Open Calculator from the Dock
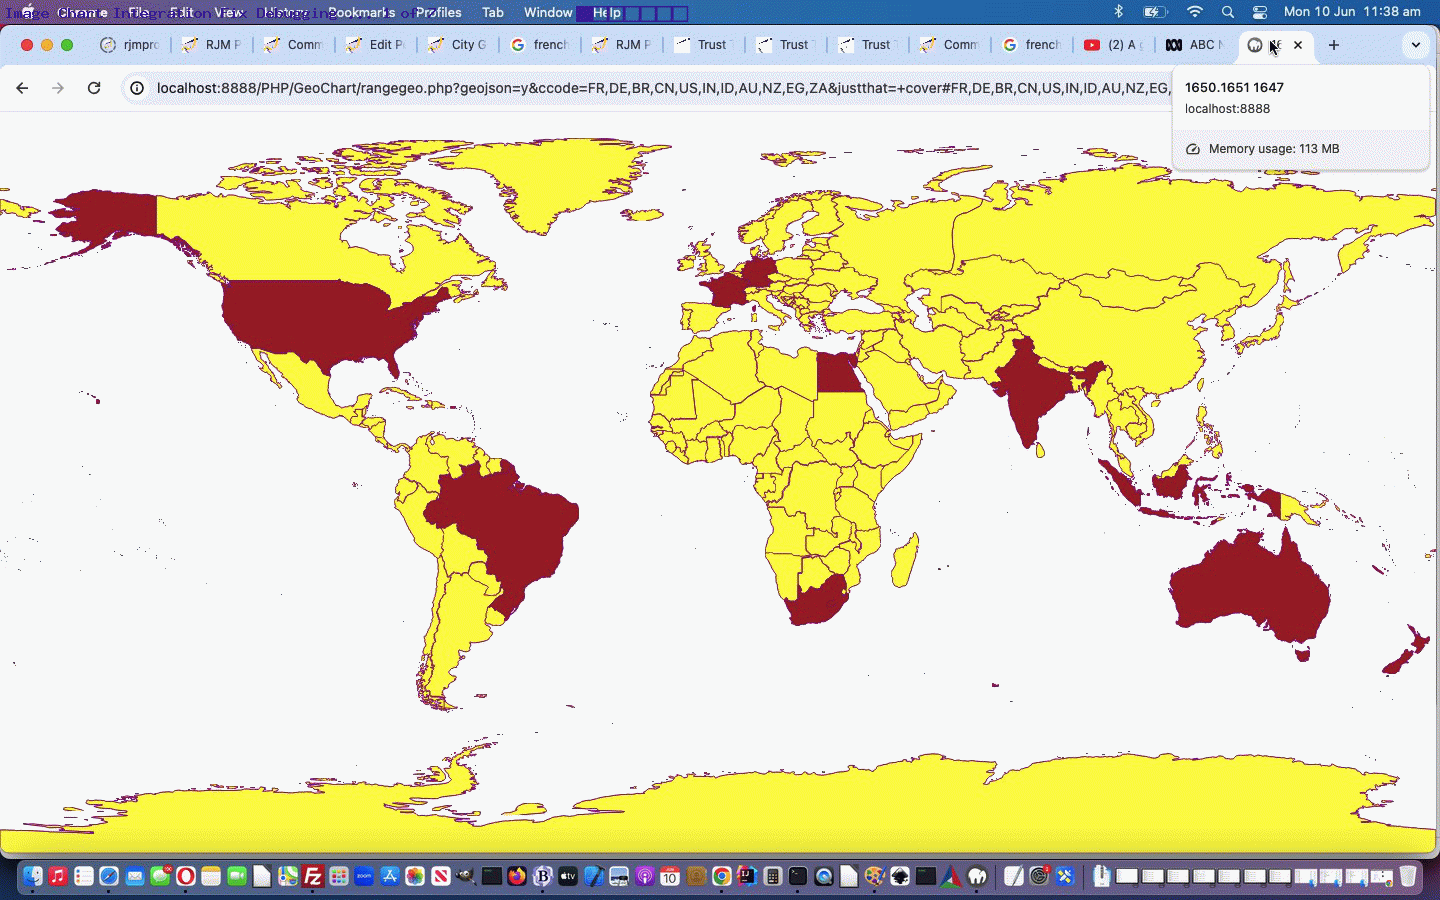Viewport: 1440px width, 900px height. [x=772, y=877]
